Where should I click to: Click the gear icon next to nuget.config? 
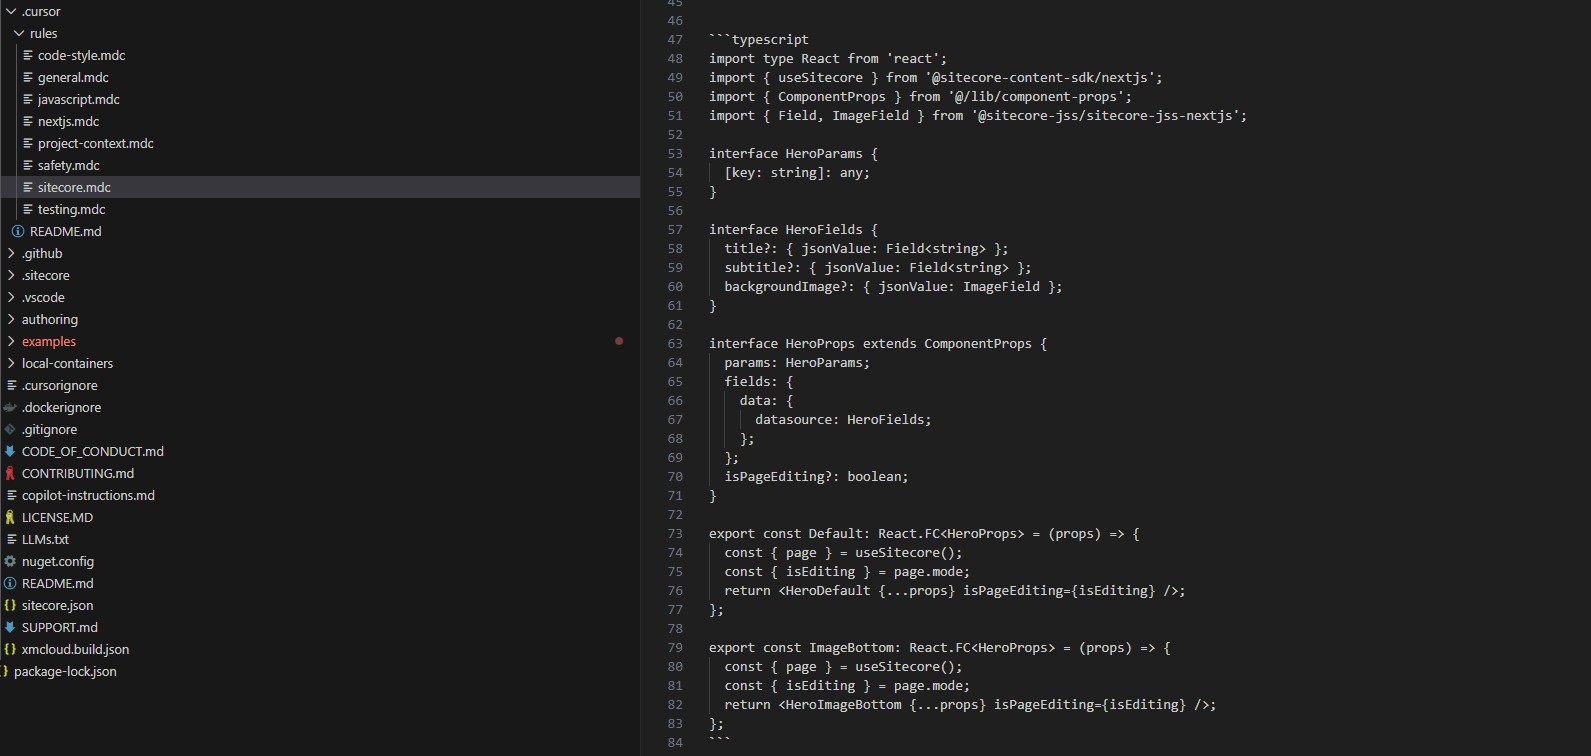click(x=10, y=561)
